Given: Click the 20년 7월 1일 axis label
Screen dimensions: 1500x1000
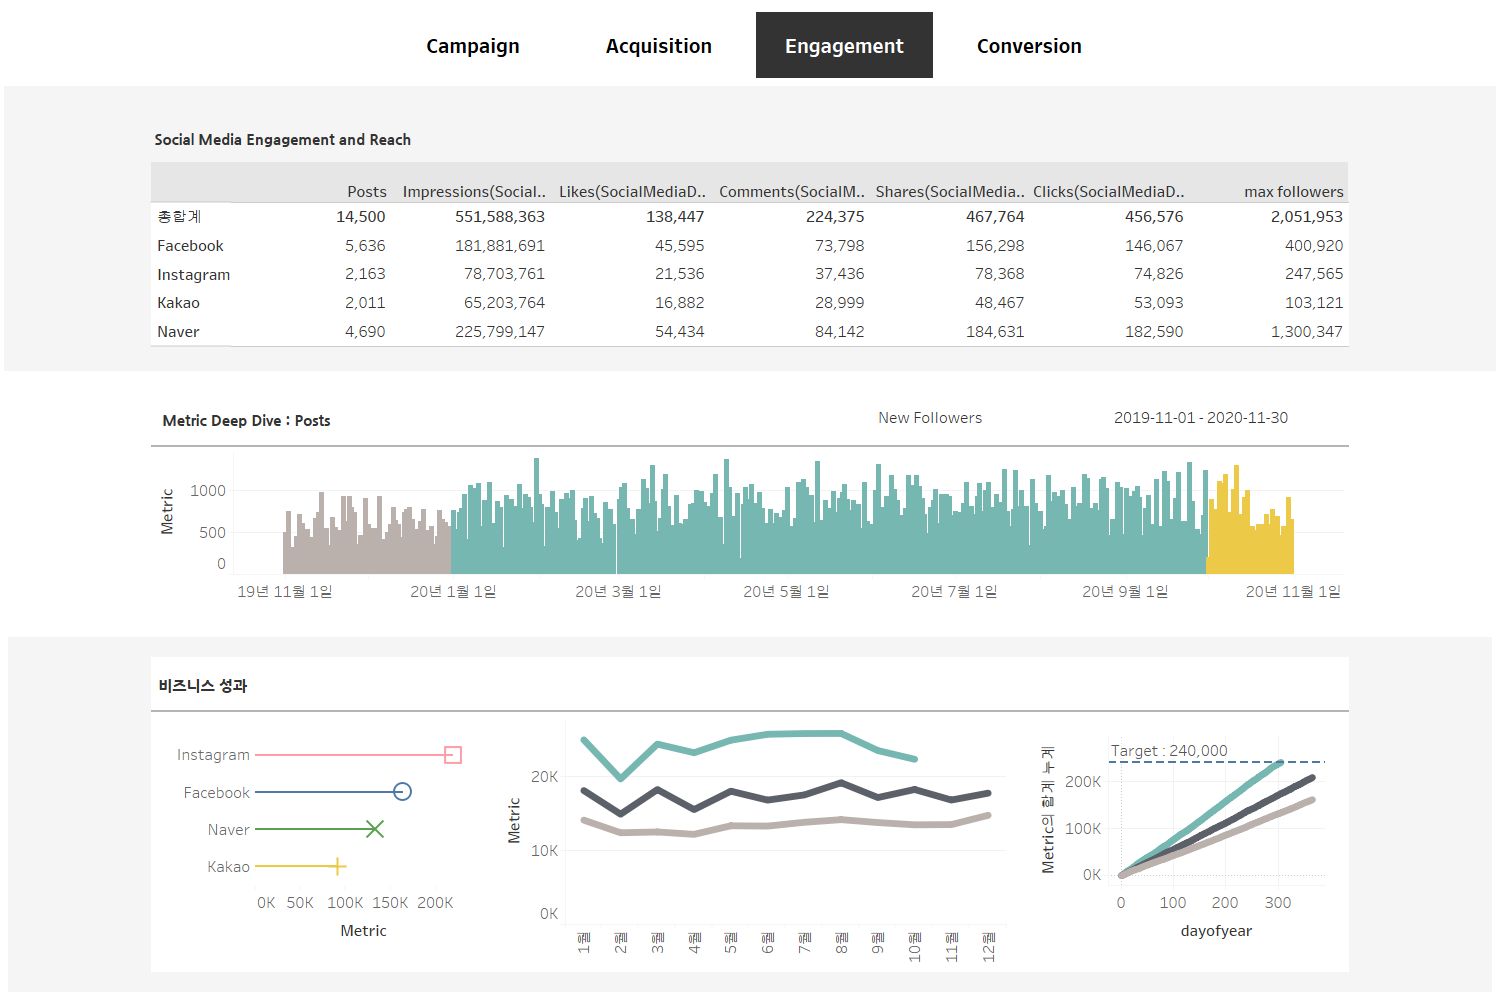Looking at the screenshot, I should pyautogui.click(x=954, y=592).
